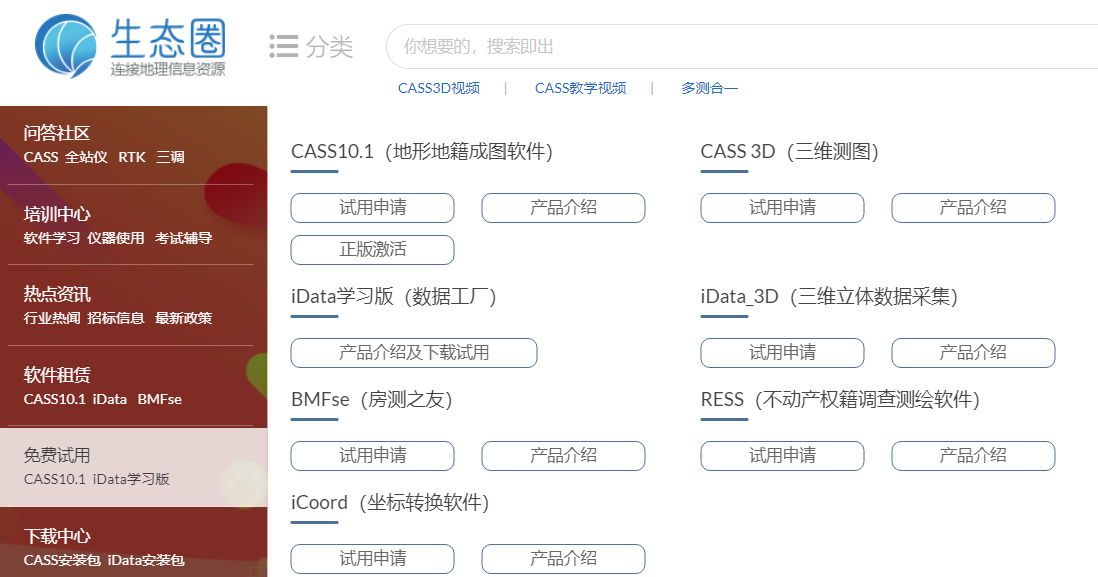
Task: Open 下载中心 sidebar item
Action: 57,536
